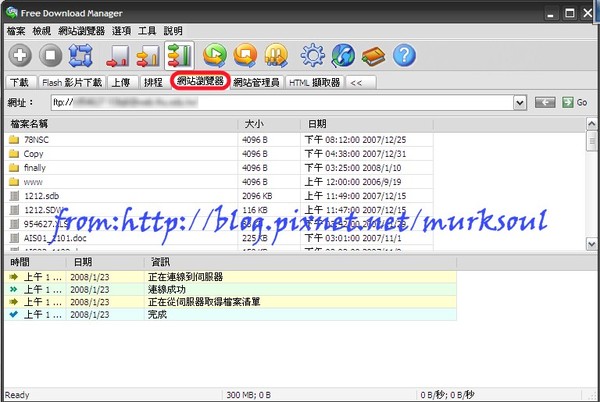
Task: Select the light traffic mode icon
Action: pyautogui.click(x=117, y=56)
